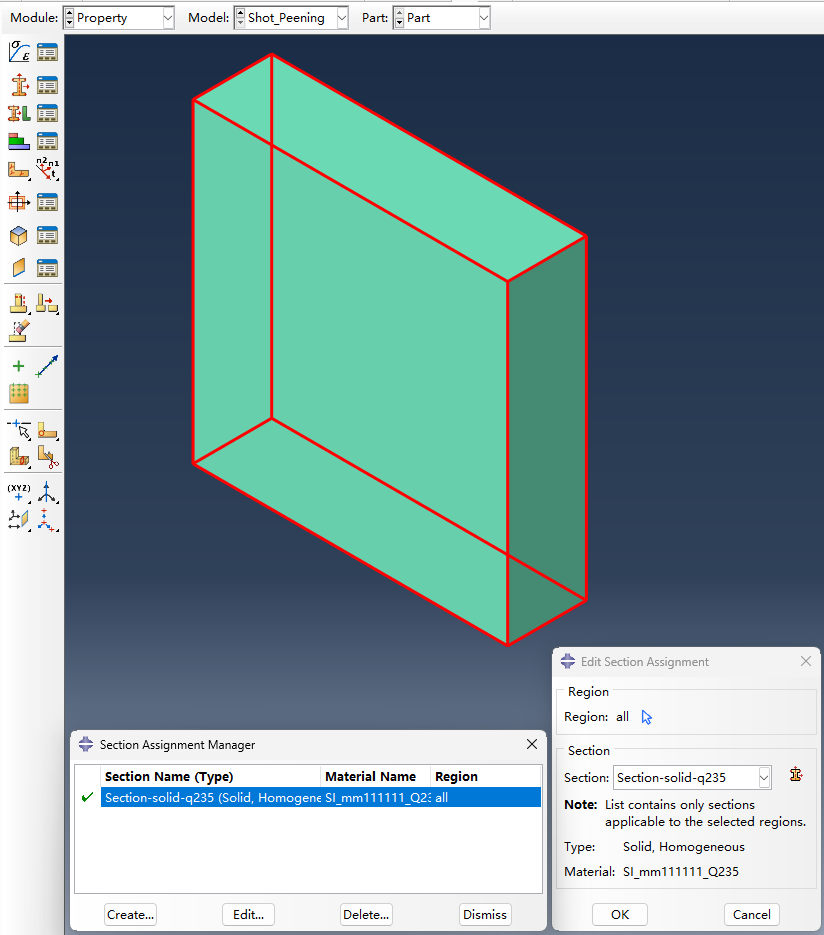Open the Section combo box showing Section-solid-q235
The image size is (824, 935).
click(692, 778)
